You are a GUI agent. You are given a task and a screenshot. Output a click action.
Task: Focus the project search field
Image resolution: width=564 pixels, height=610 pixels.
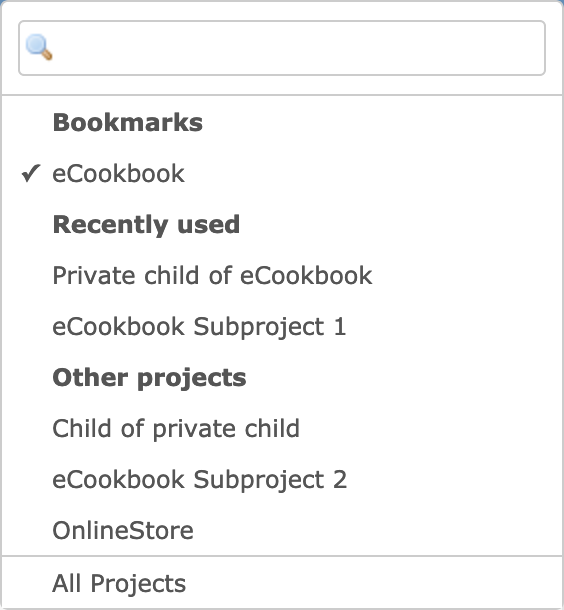coord(282,48)
